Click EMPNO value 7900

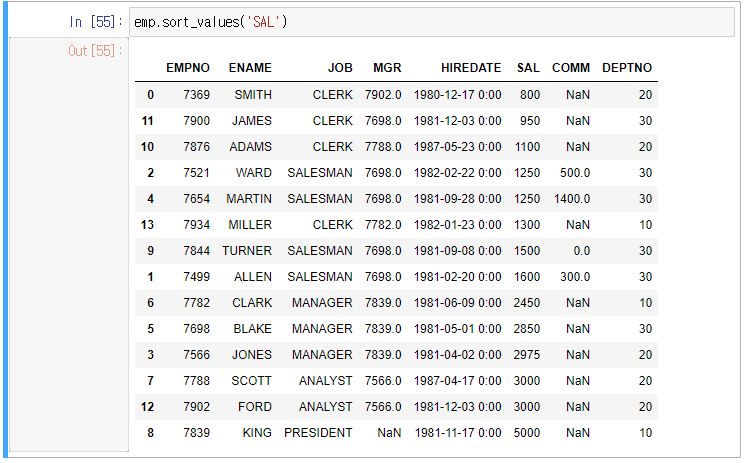[x=196, y=121]
